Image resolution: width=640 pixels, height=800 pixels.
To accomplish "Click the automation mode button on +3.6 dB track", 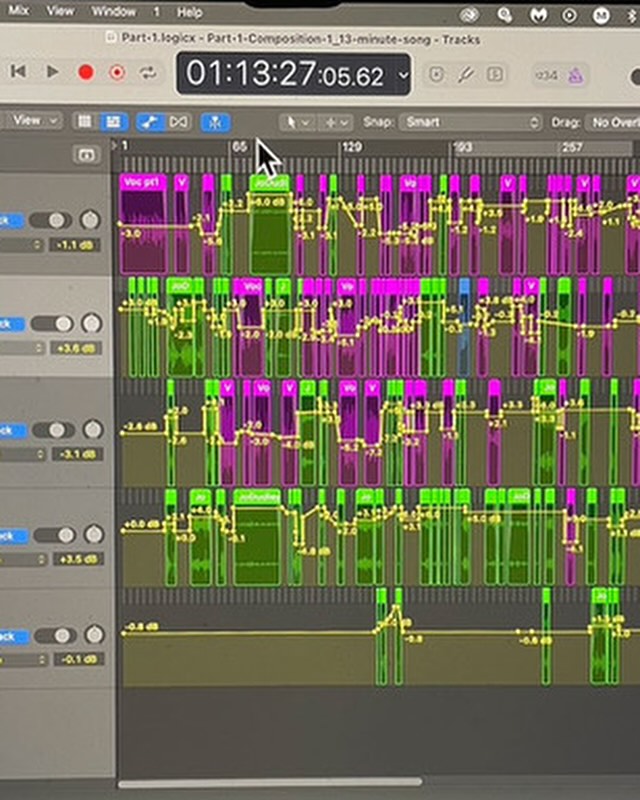I will [11, 324].
